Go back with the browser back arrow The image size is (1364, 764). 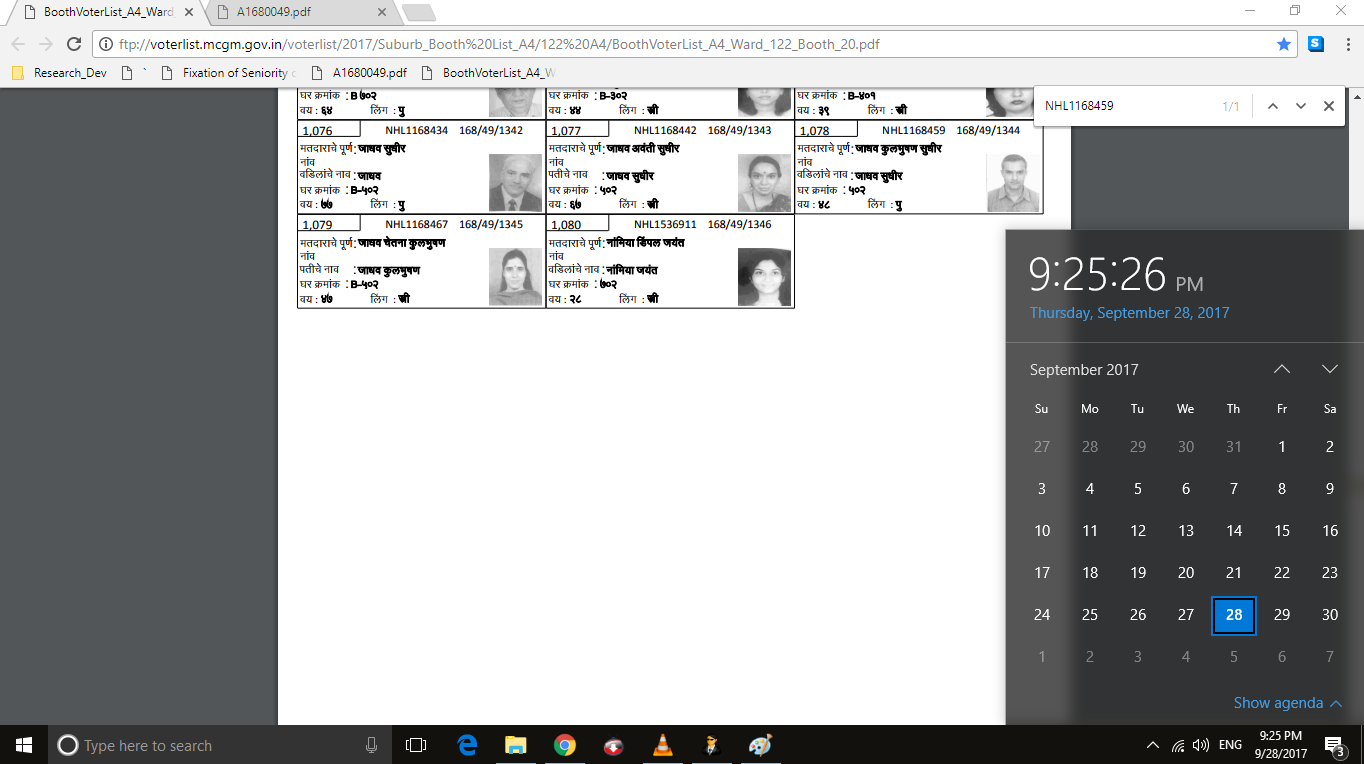(x=18, y=44)
